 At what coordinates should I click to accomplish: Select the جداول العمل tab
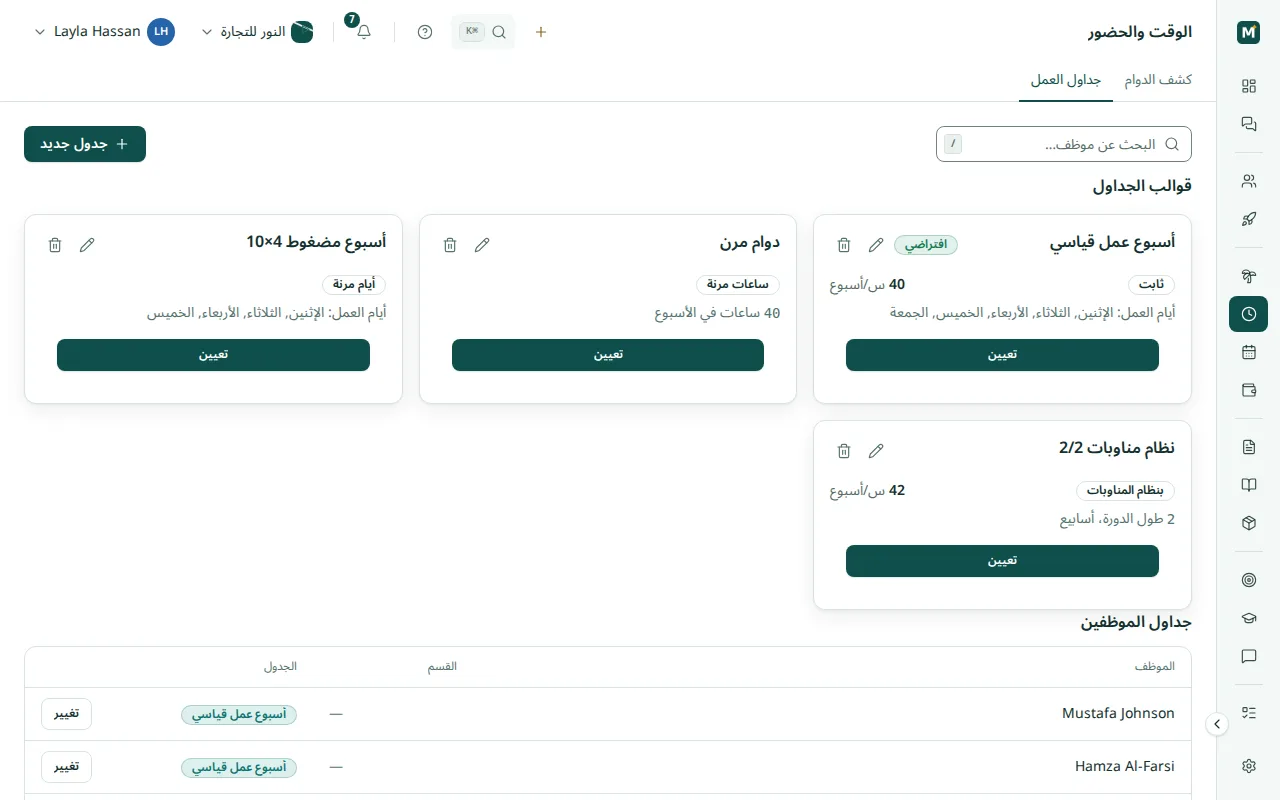point(1066,80)
